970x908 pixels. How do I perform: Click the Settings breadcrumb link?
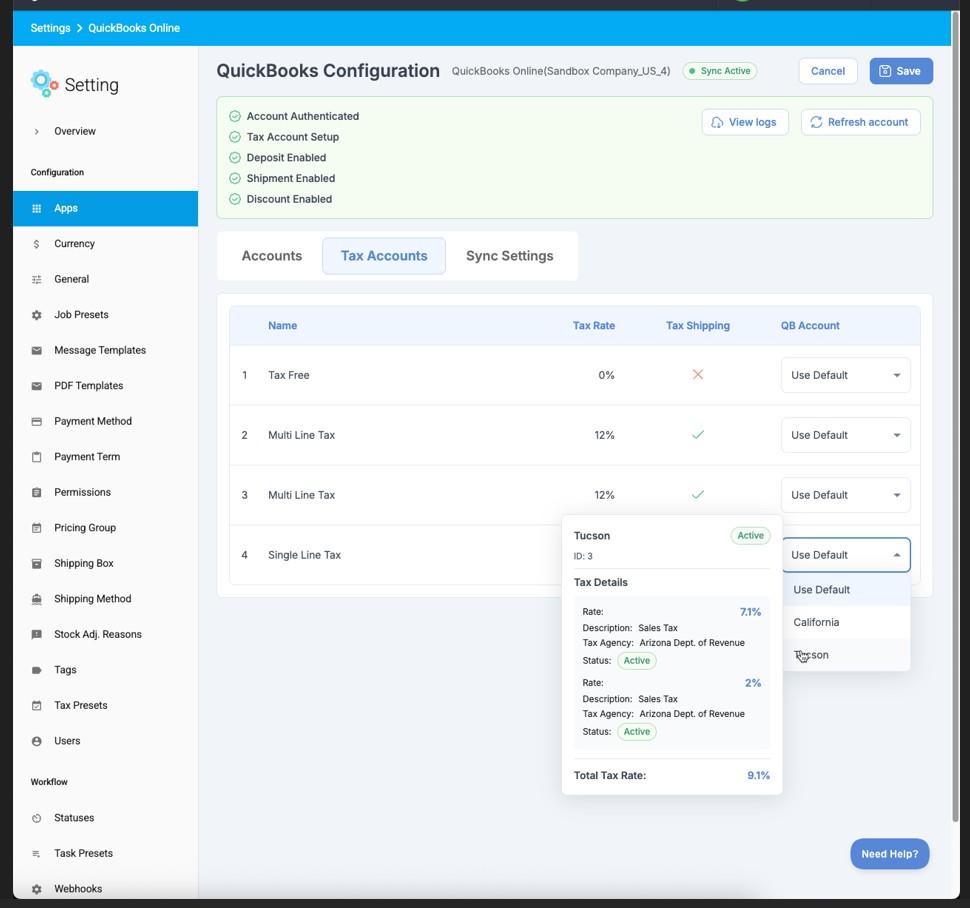(50, 28)
